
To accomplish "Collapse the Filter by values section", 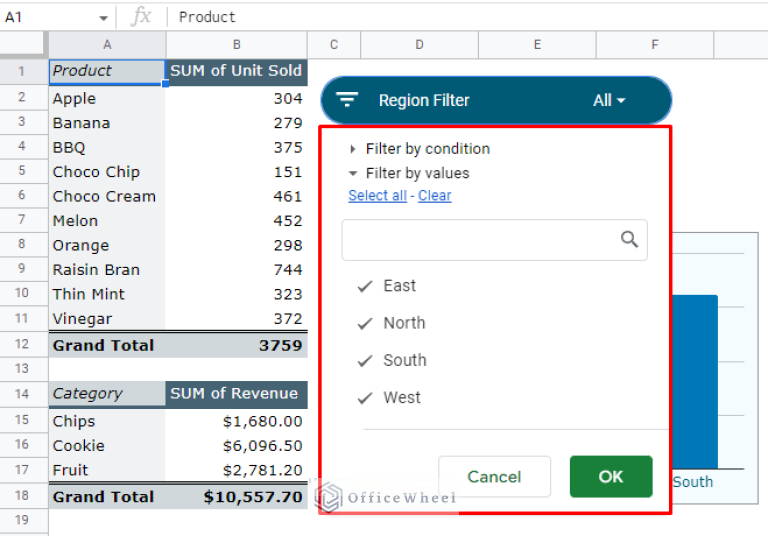I will 353,173.
